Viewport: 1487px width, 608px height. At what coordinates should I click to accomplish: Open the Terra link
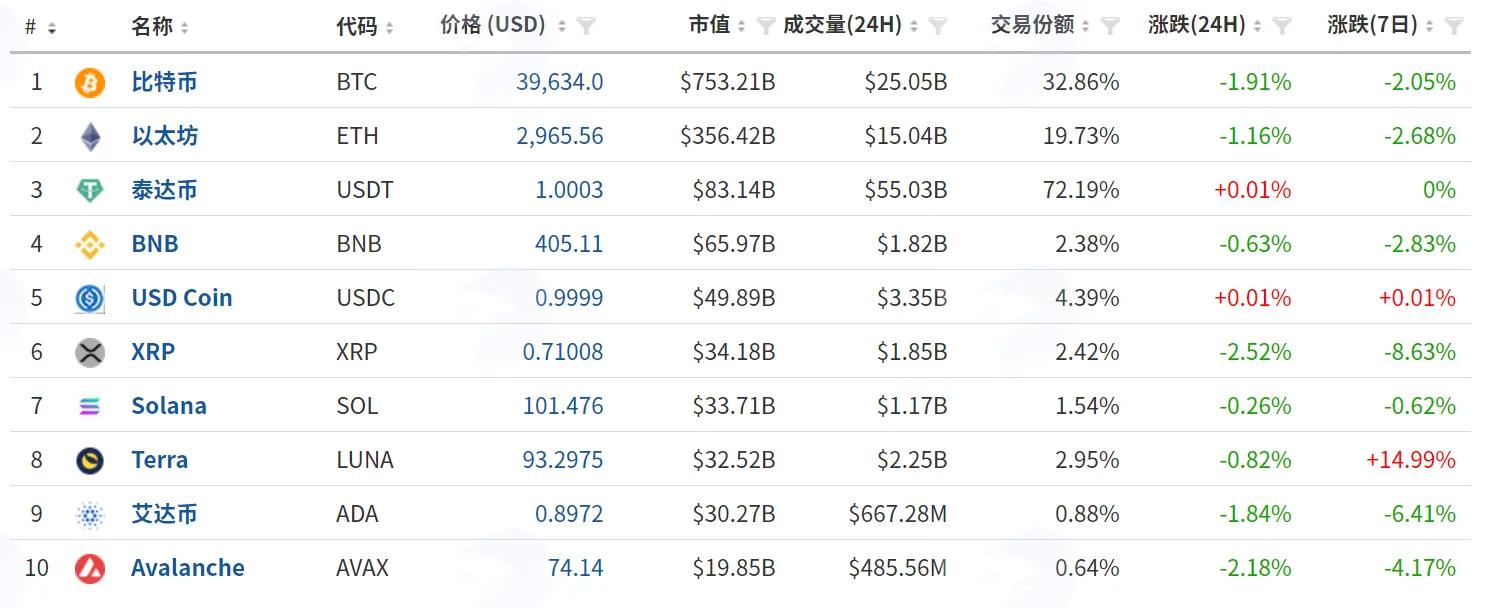tap(160, 460)
